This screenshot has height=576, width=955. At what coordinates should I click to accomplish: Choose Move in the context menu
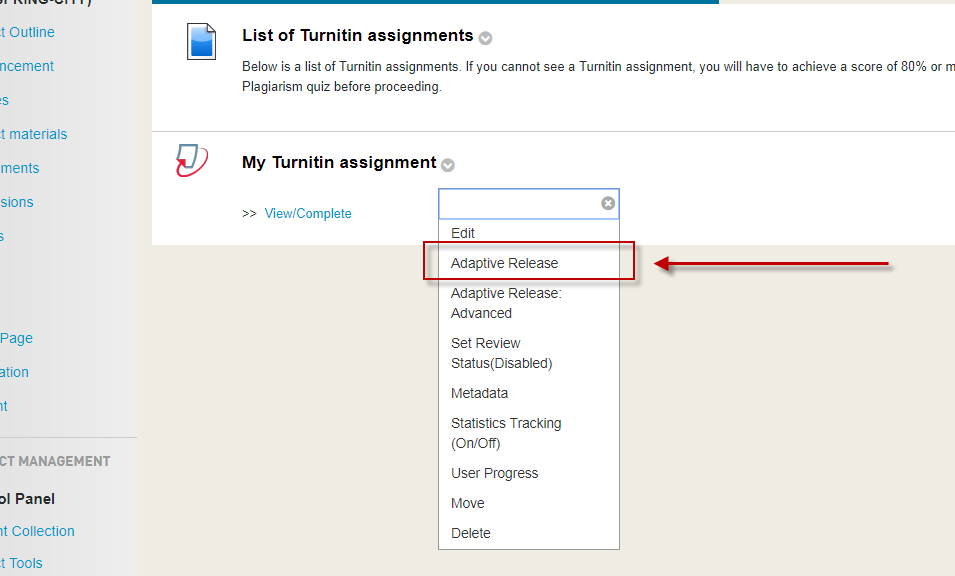tap(467, 503)
